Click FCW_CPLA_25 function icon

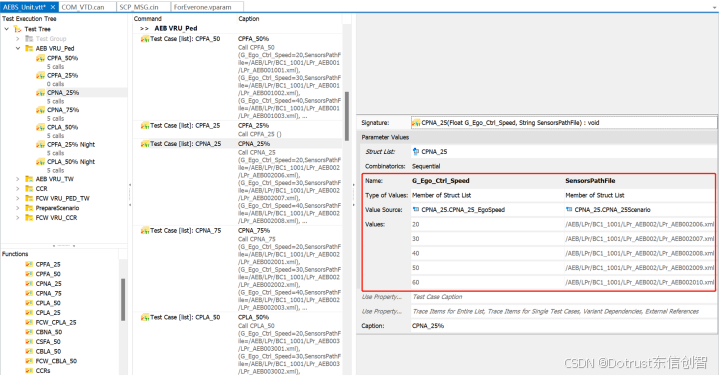(29, 322)
